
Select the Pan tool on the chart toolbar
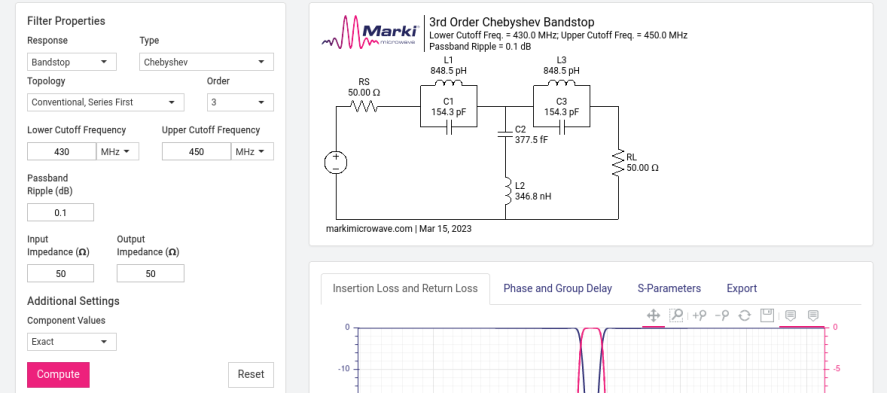[653, 316]
